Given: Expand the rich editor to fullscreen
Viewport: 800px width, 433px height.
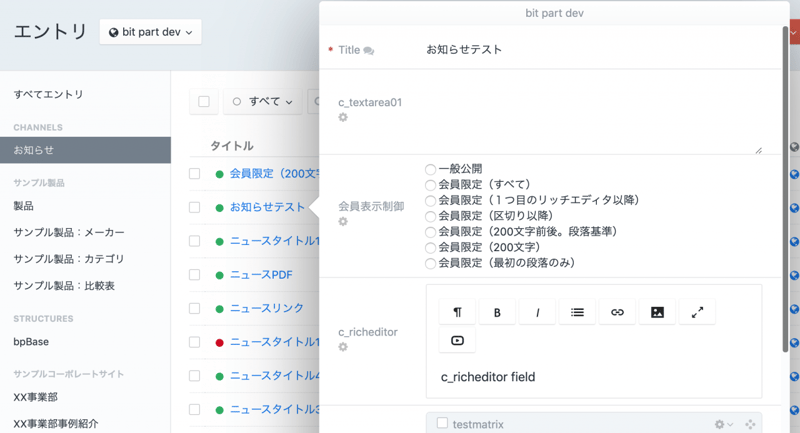Looking at the screenshot, I should tap(697, 312).
